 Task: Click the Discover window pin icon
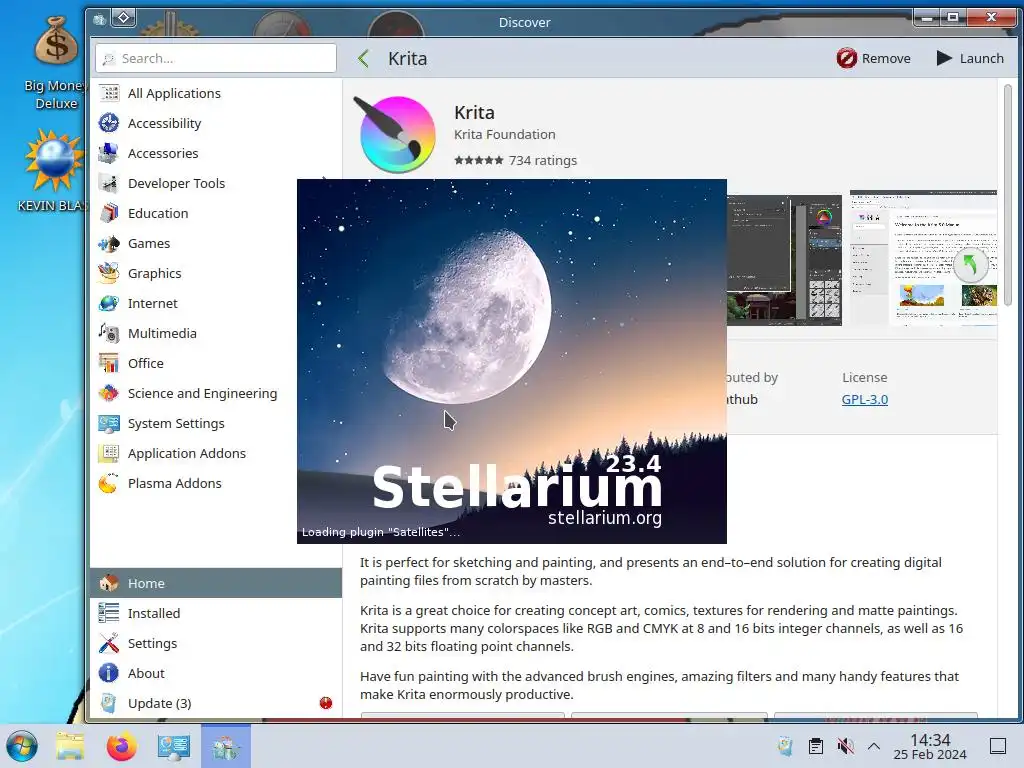[x=124, y=18]
